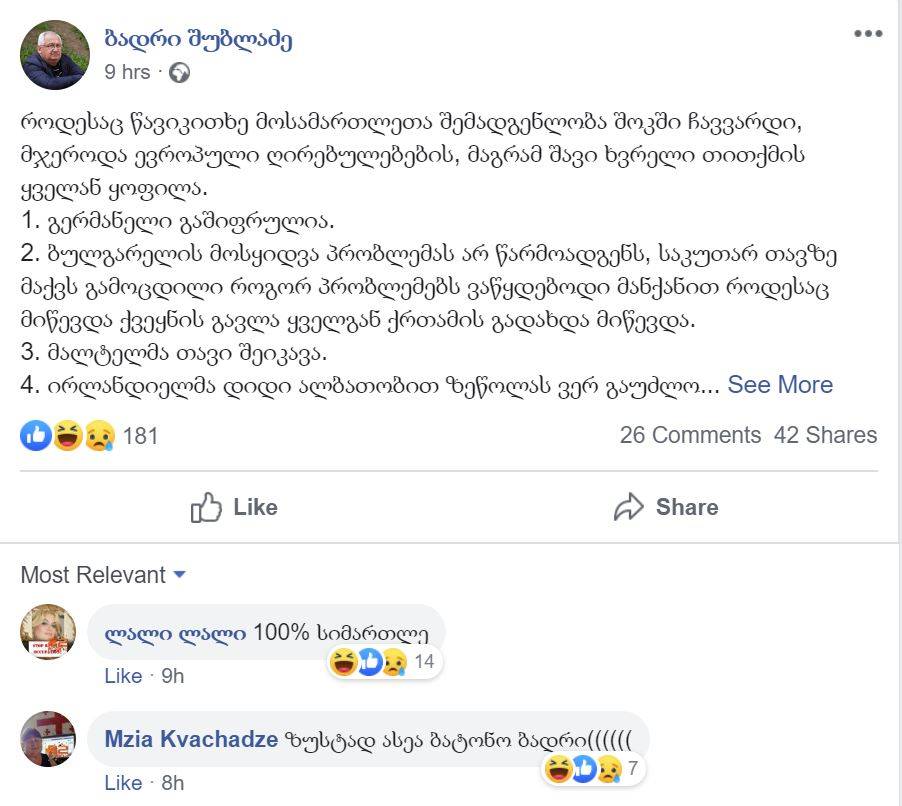Click the Share arrow icon

click(629, 507)
